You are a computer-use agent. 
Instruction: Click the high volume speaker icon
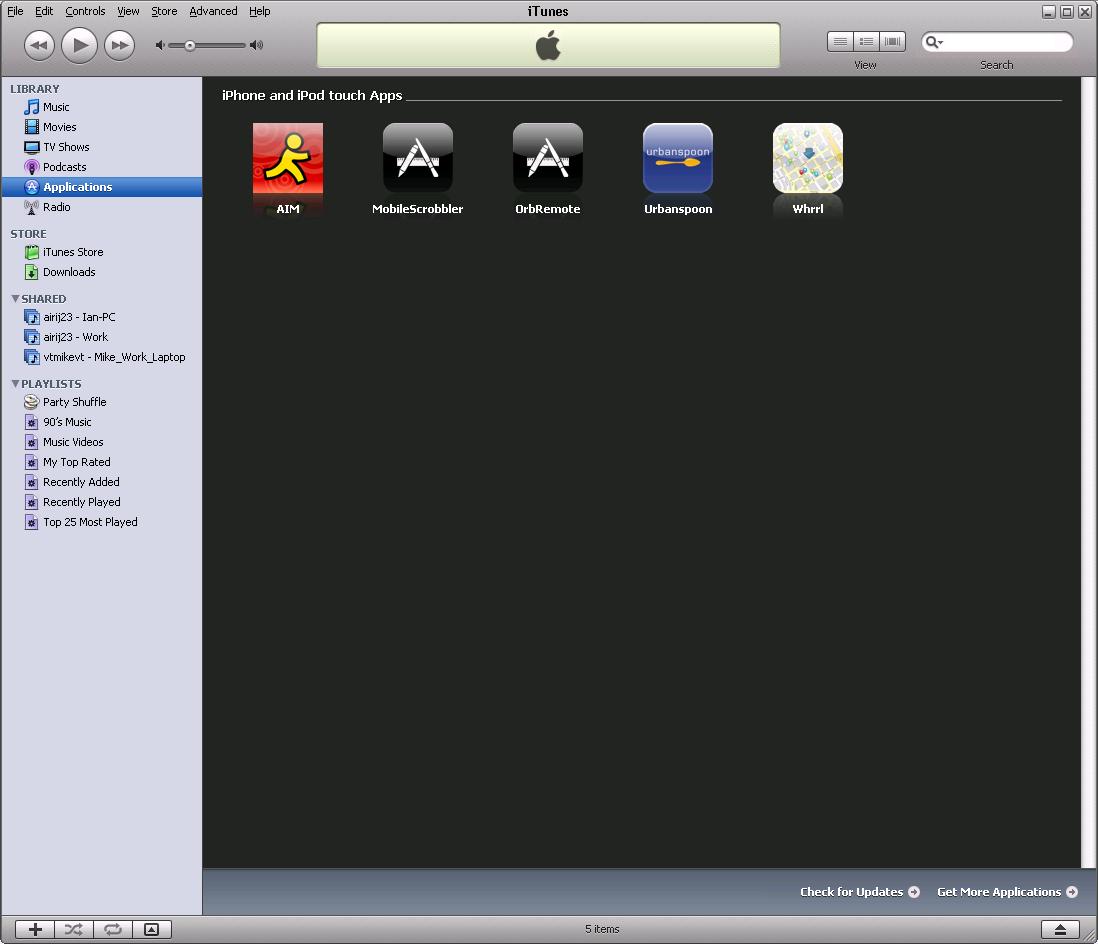[257, 46]
